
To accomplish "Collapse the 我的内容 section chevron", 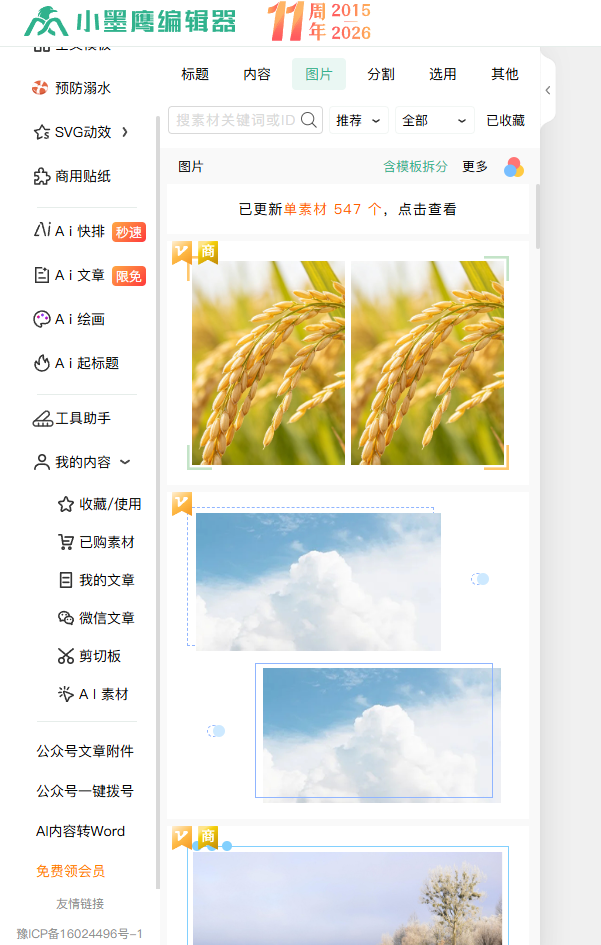I will coord(125,462).
